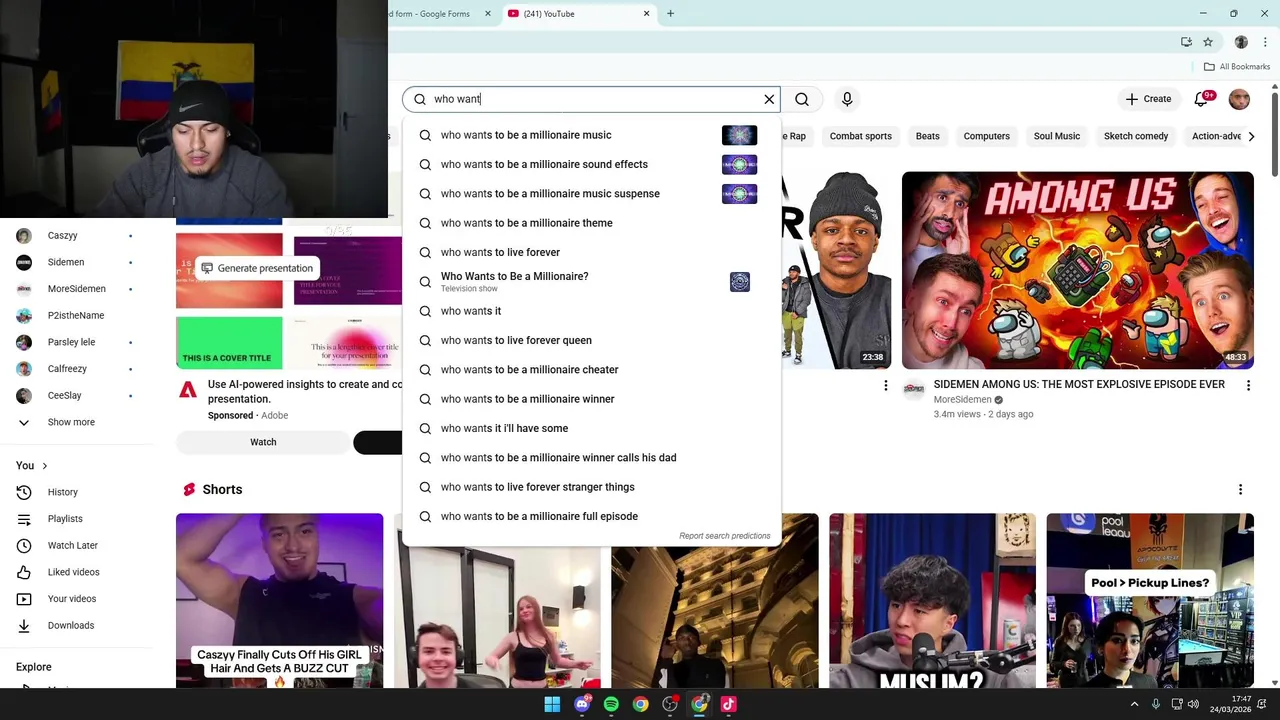The image size is (1280, 720).
Task: Open Windows Start menu
Action: [552, 704]
